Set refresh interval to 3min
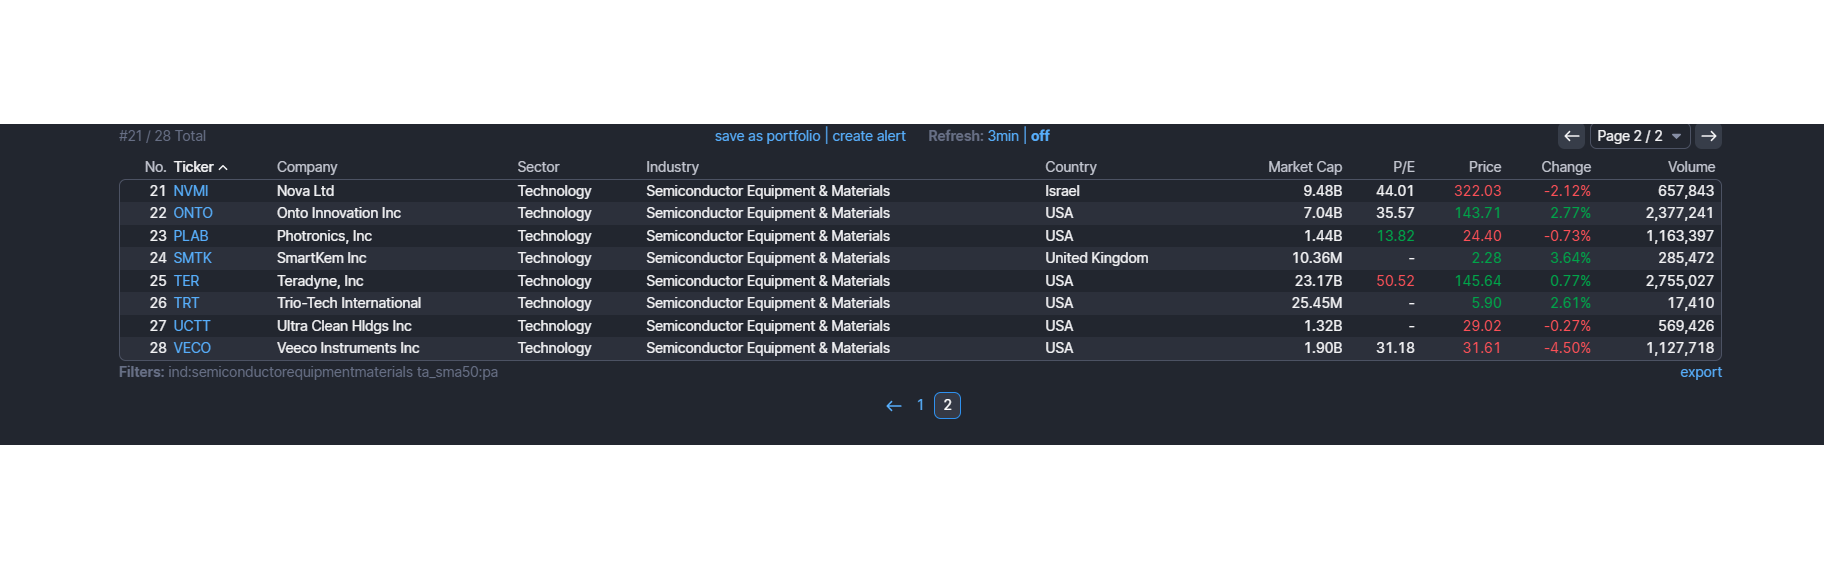Viewport: 1824px width, 569px height. click(1003, 136)
